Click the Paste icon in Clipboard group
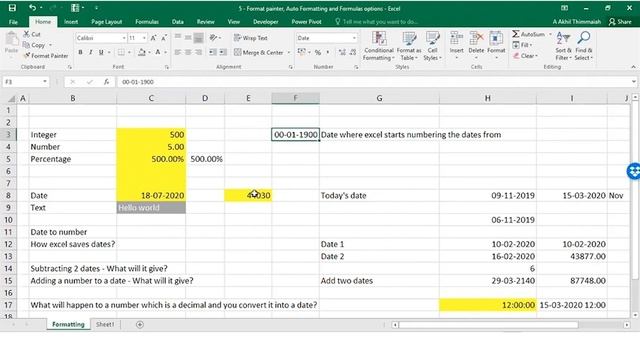This screenshot has width=640, height=360. pos(11,40)
